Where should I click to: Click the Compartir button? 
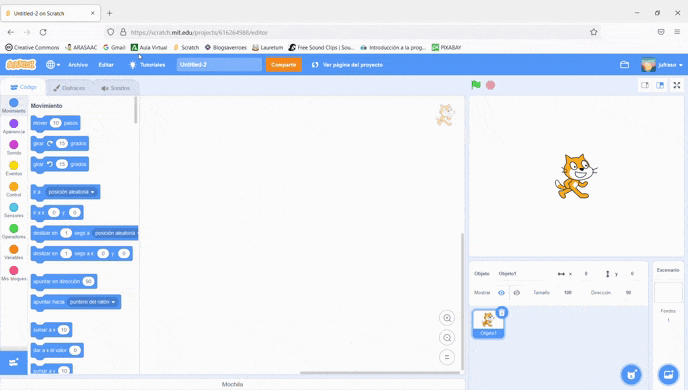click(283, 64)
